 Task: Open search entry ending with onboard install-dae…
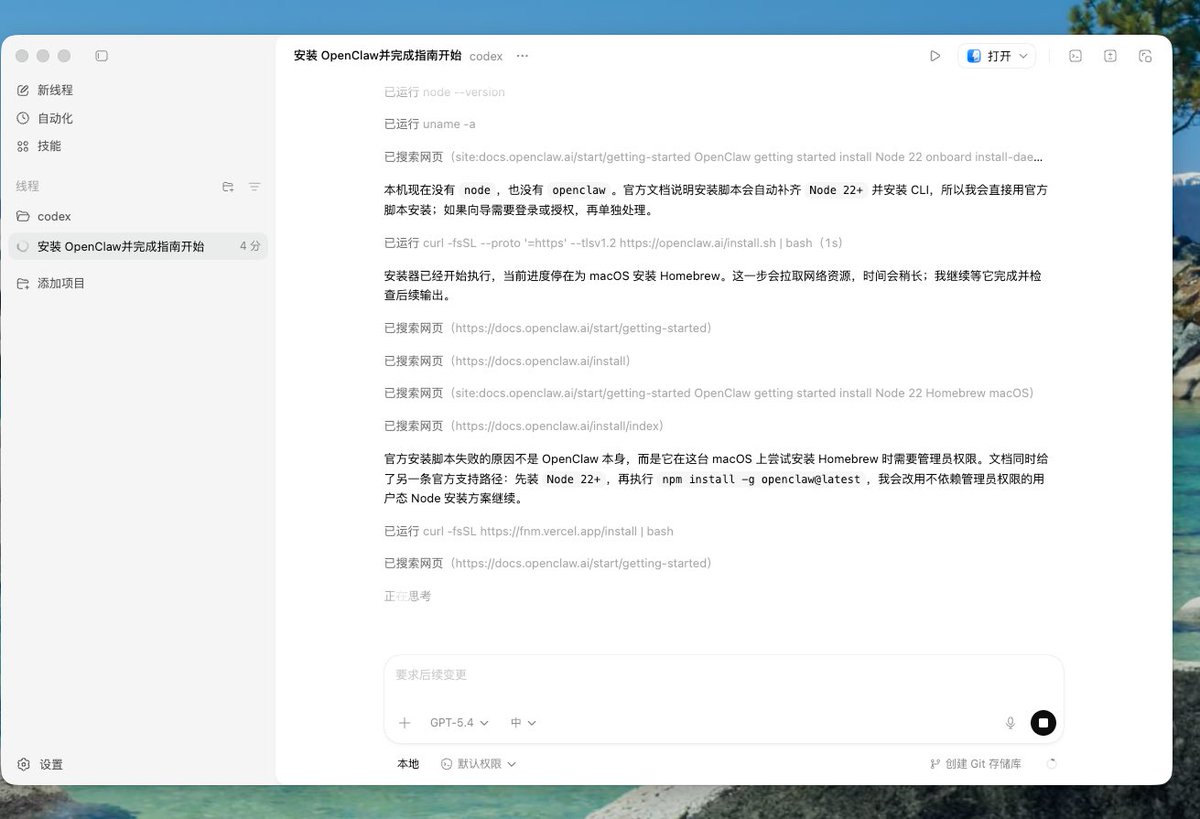pos(714,157)
